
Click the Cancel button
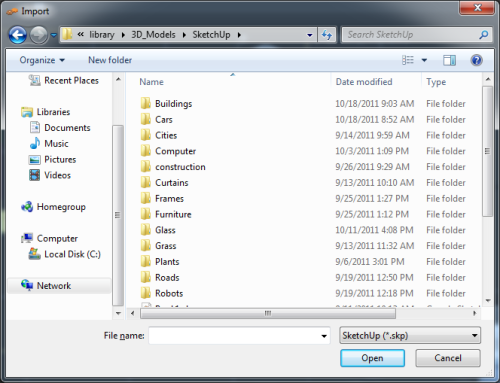[x=448, y=358]
